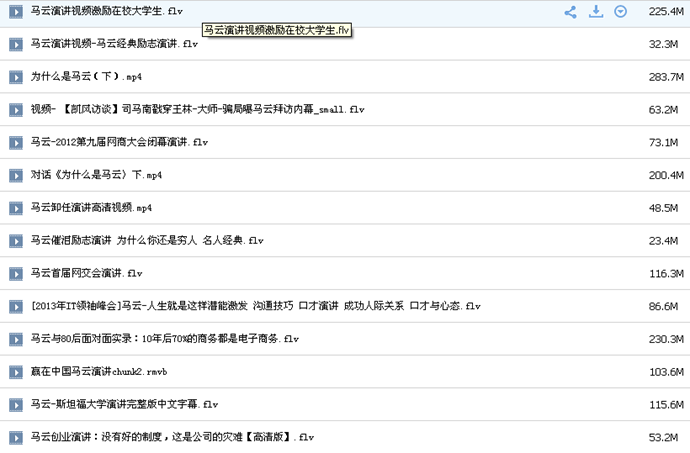Click the 63.2M size value
690x453 pixels.
(x=663, y=110)
